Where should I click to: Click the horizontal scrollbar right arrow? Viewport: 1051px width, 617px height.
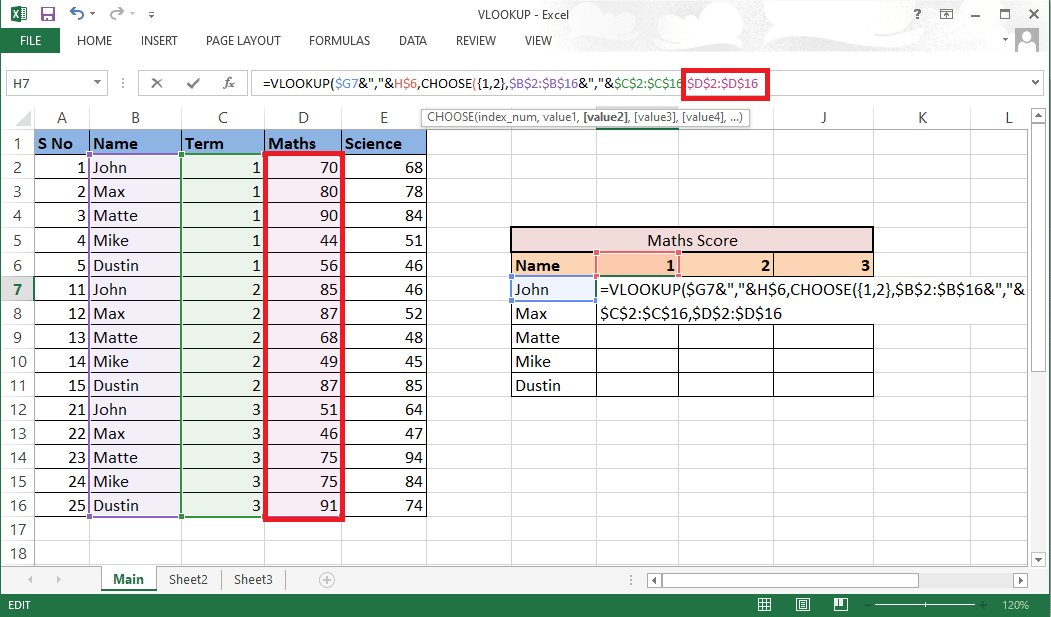point(1020,579)
